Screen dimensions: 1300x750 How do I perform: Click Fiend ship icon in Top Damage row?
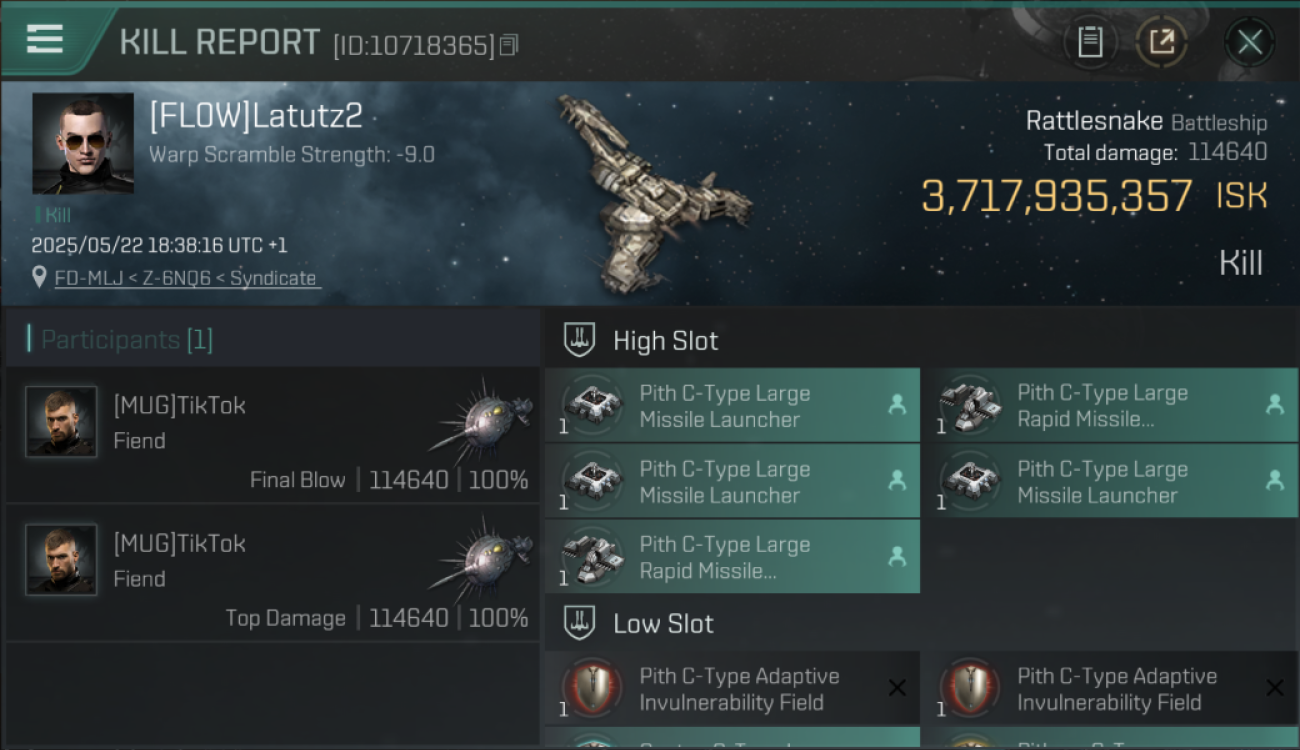(482, 554)
